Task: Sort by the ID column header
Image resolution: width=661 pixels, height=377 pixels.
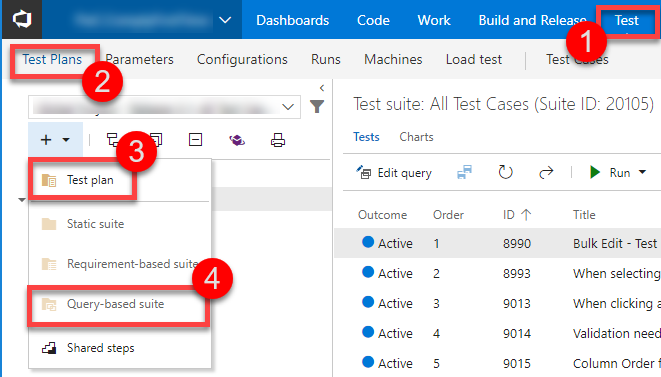Action: pos(516,215)
